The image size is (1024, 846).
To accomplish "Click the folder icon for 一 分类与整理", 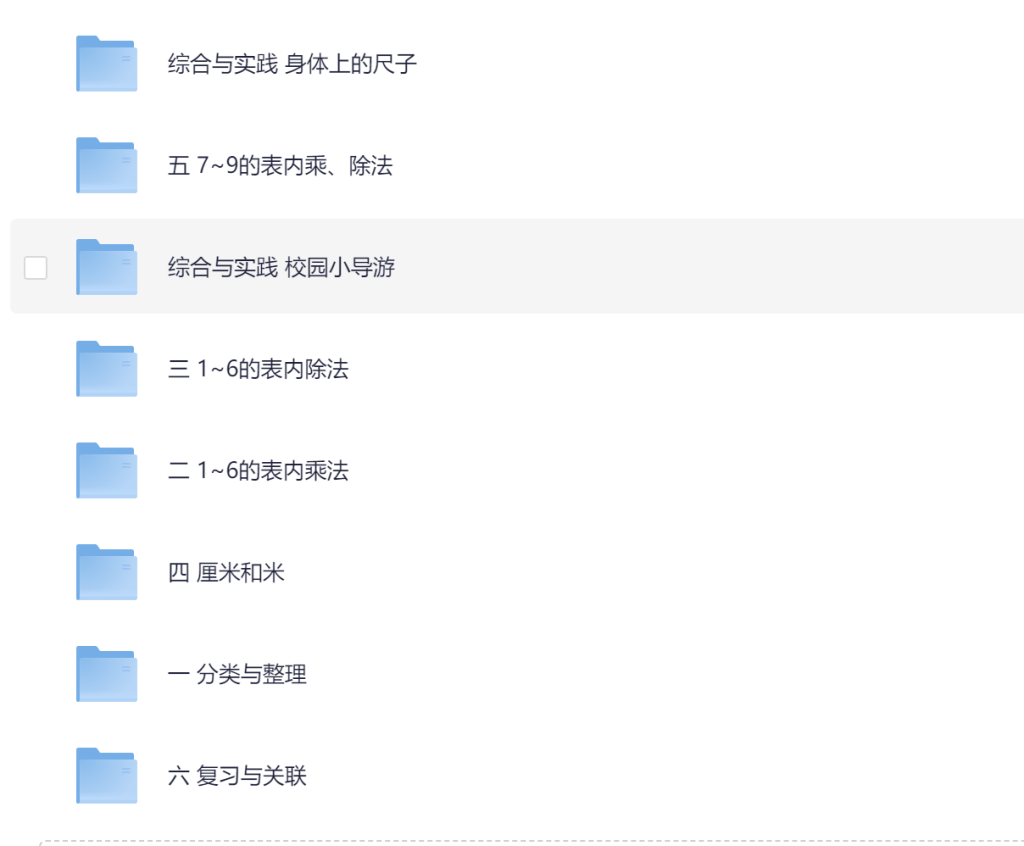I will (106, 674).
